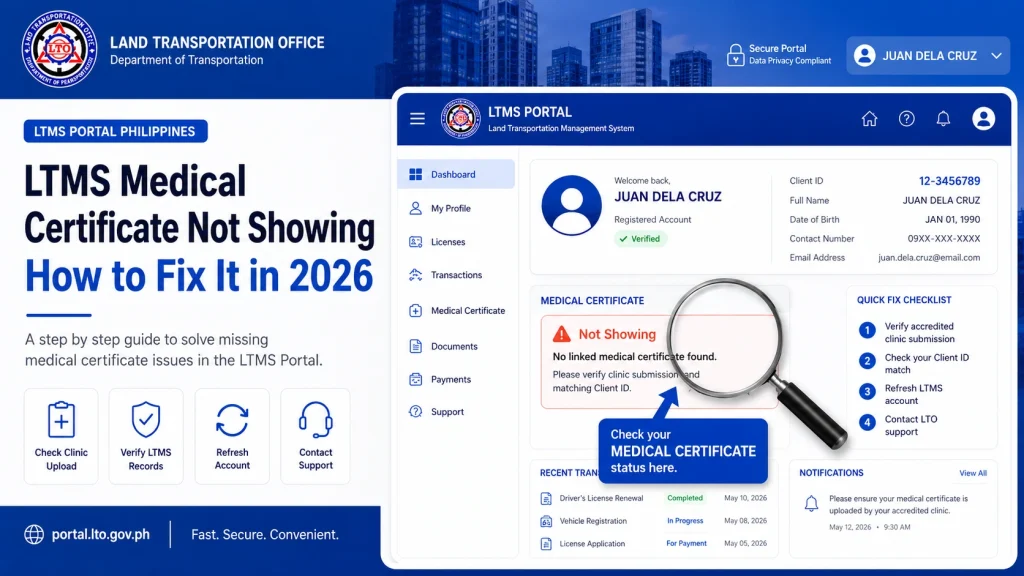Click the Secure Portal lock icon
Image resolution: width=1024 pixels, height=576 pixels.
735,55
